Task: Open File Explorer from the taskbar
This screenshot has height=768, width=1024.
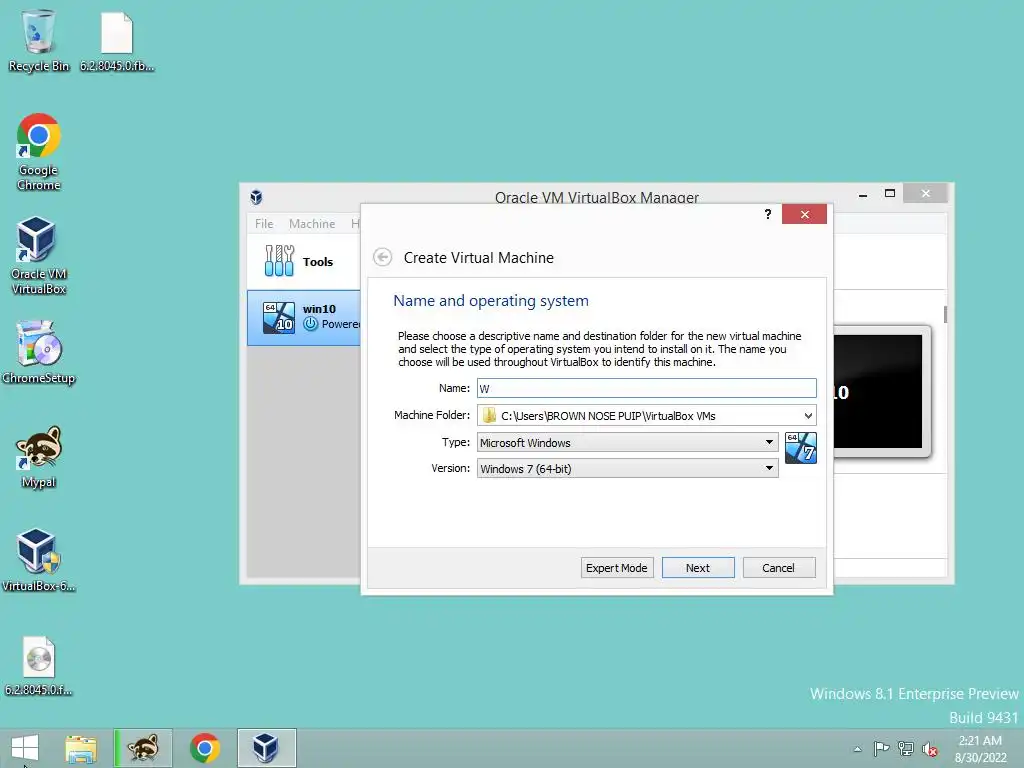Action: pos(81,748)
